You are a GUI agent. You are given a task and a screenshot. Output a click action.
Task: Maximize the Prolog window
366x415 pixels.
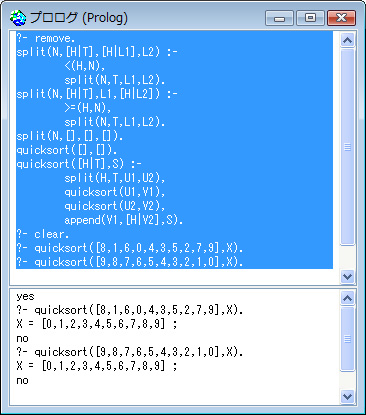click(310, 18)
